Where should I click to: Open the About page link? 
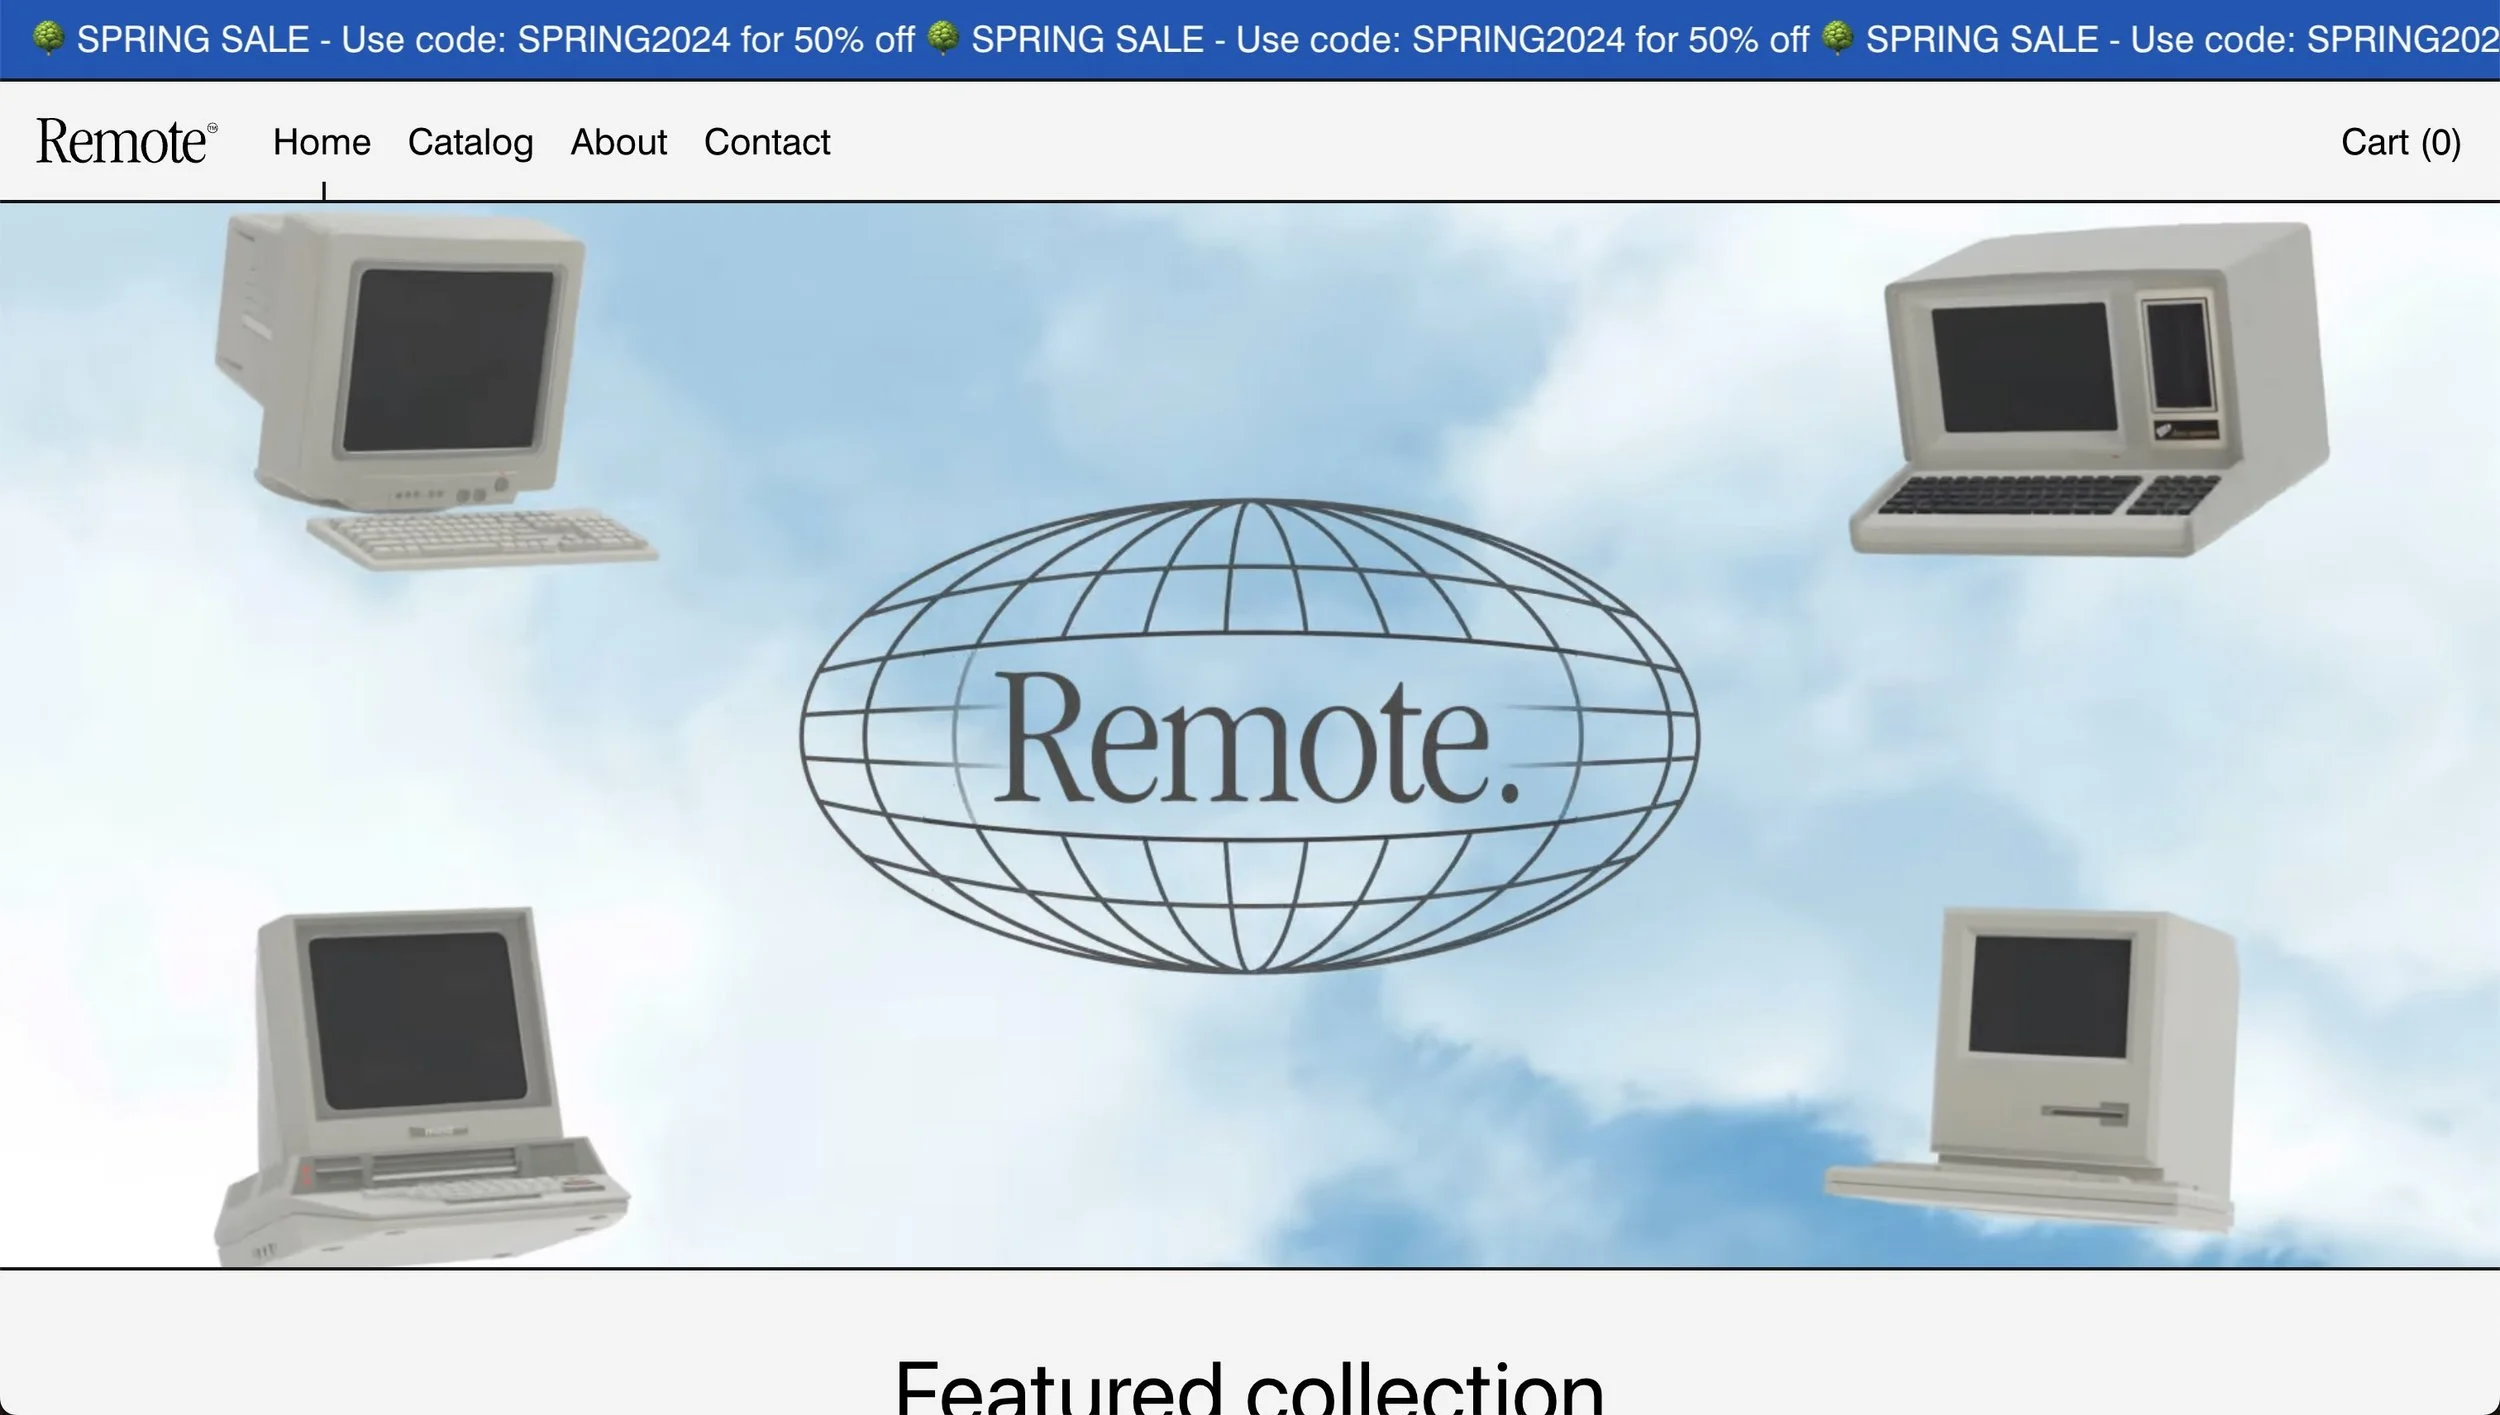(619, 142)
